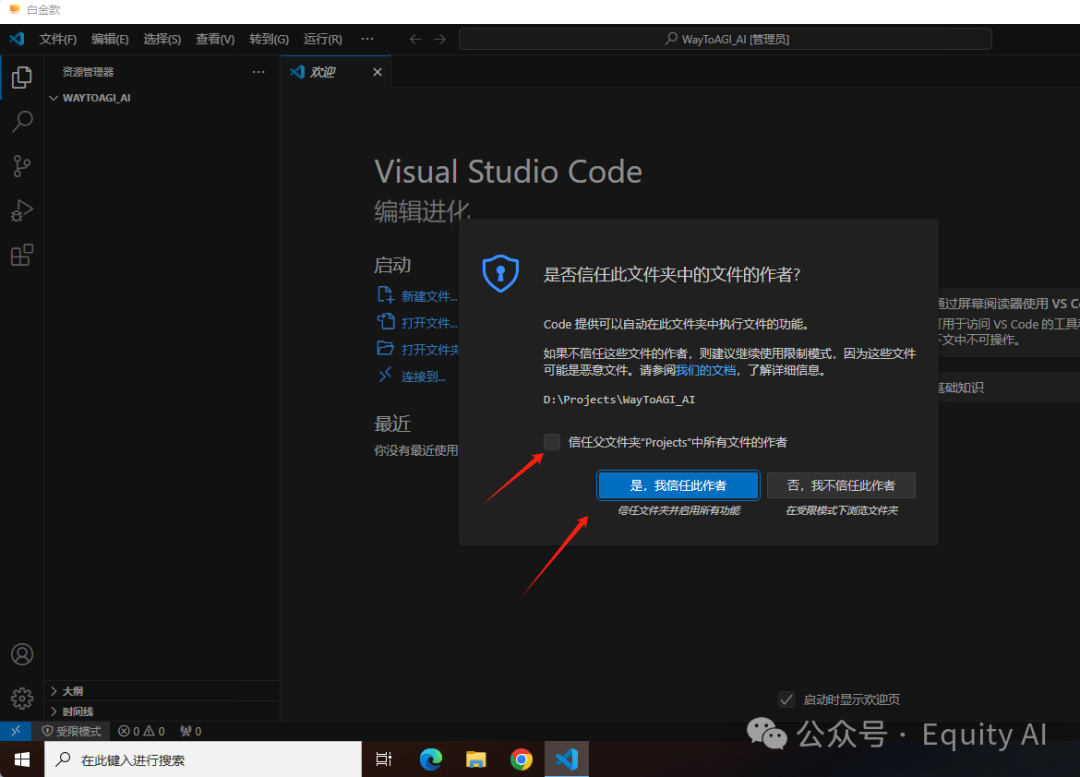Open the Search view in activity bar
Viewport: 1080px width, 777px height.
click(21, 122)
